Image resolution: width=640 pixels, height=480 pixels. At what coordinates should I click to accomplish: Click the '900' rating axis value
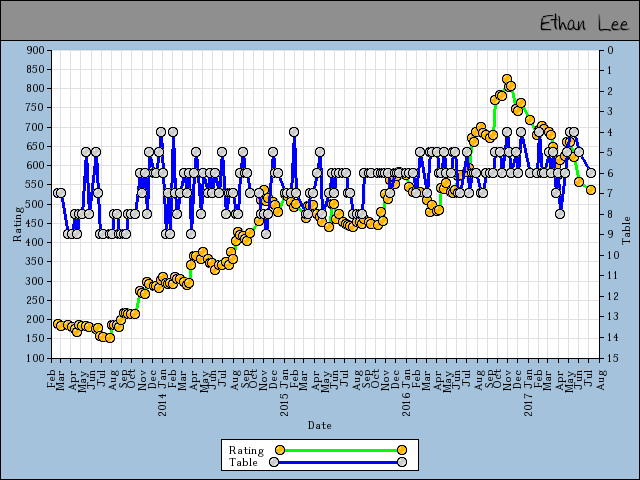(x=35, y=50)
